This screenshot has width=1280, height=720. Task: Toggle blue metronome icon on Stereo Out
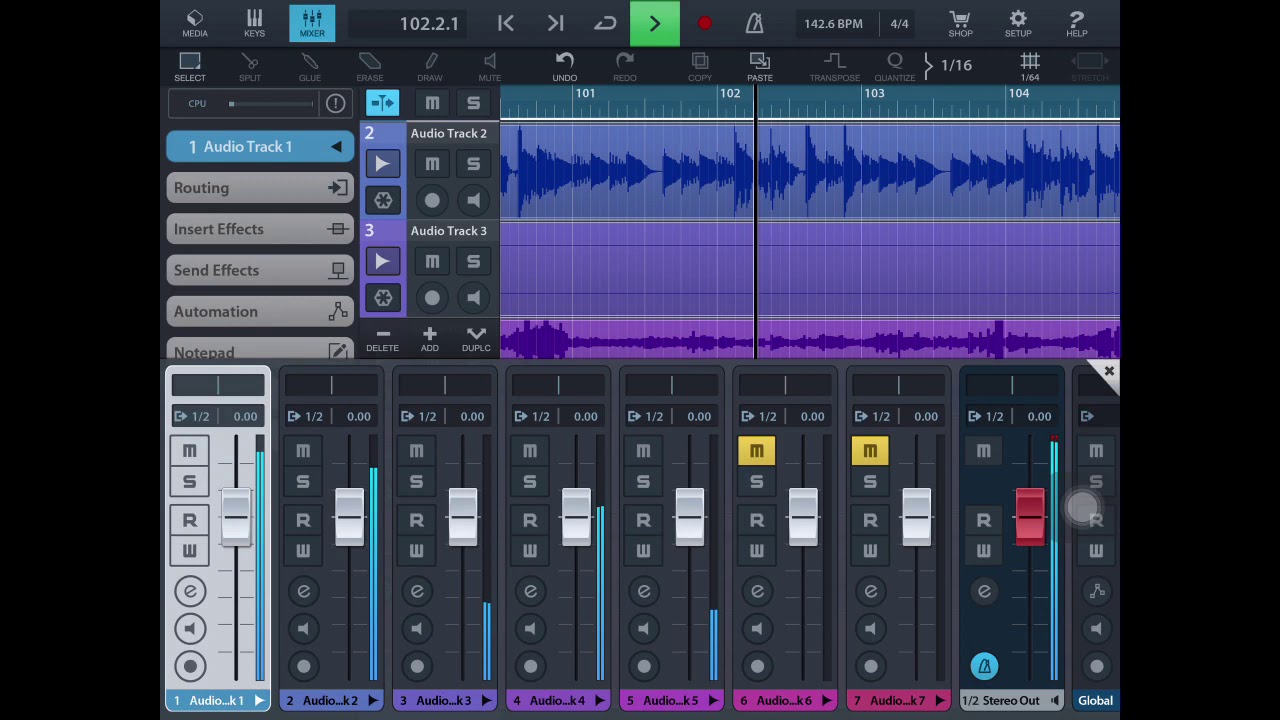pos(984,666)
